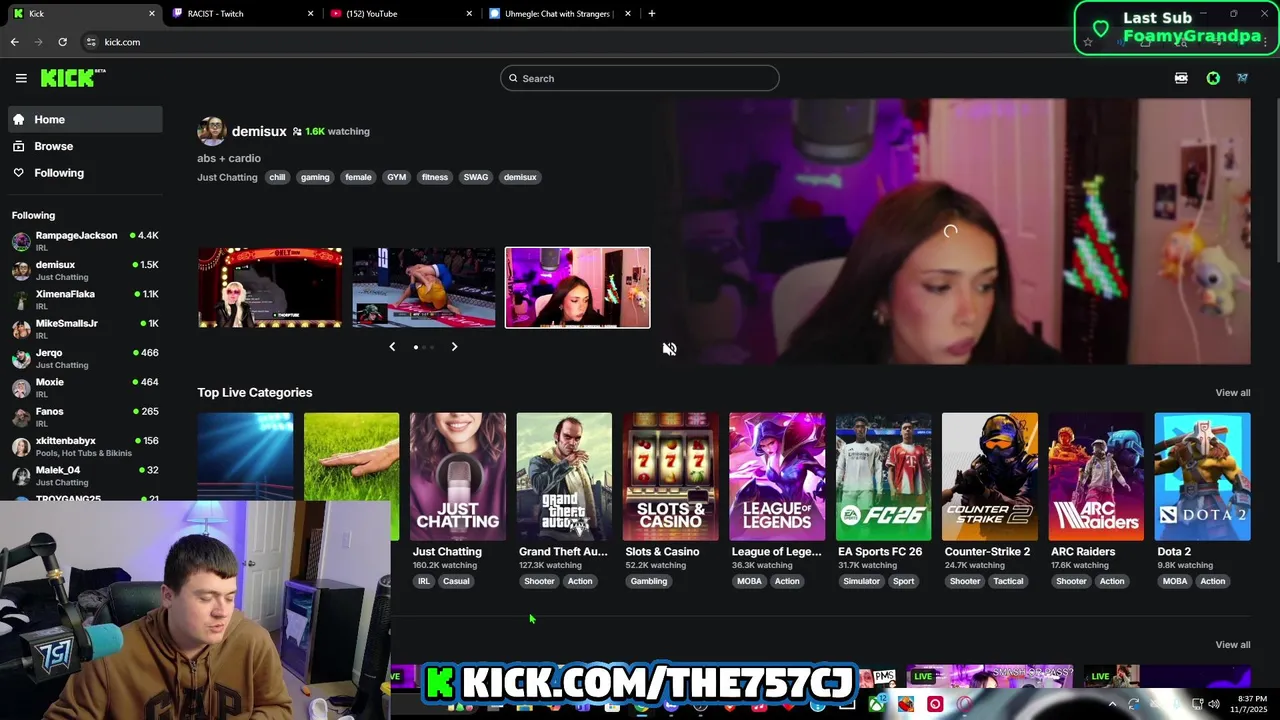Click the KICK logo
The image size is (1280, 720).
72,78
